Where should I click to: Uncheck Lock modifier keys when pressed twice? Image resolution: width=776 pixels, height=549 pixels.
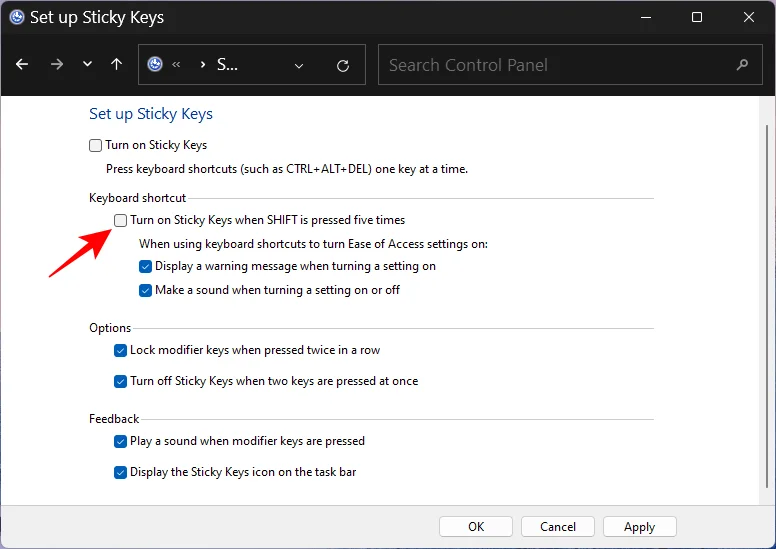(x=120, y=351)
